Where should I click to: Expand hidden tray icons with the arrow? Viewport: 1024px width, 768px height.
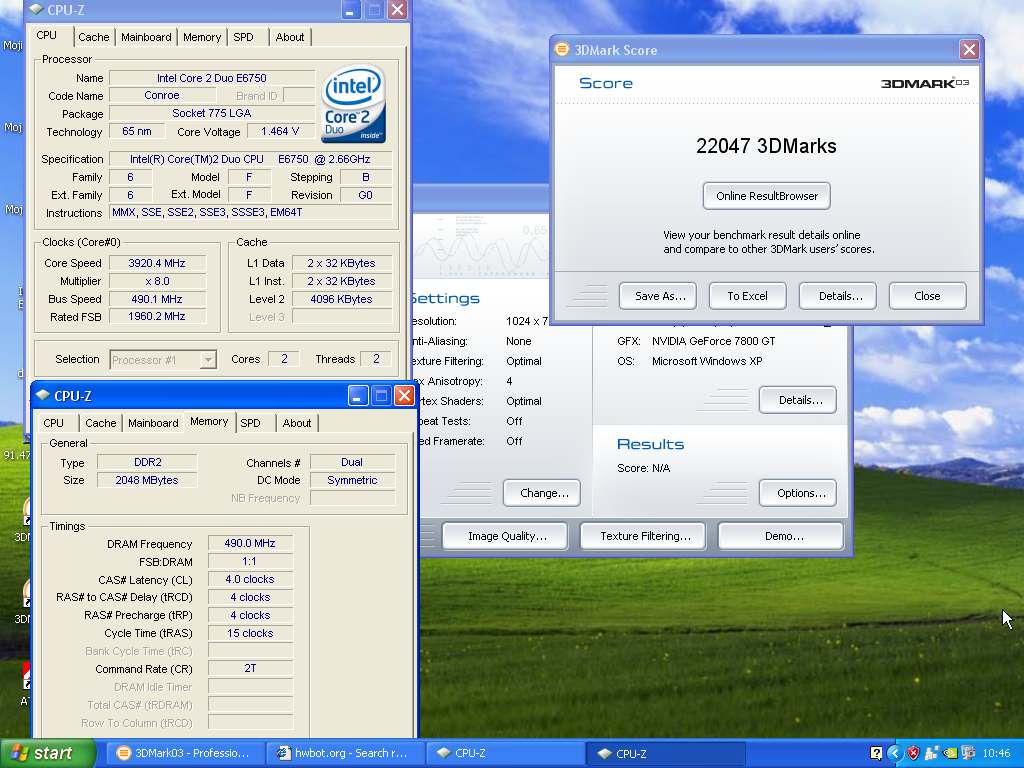pos(894,753)
